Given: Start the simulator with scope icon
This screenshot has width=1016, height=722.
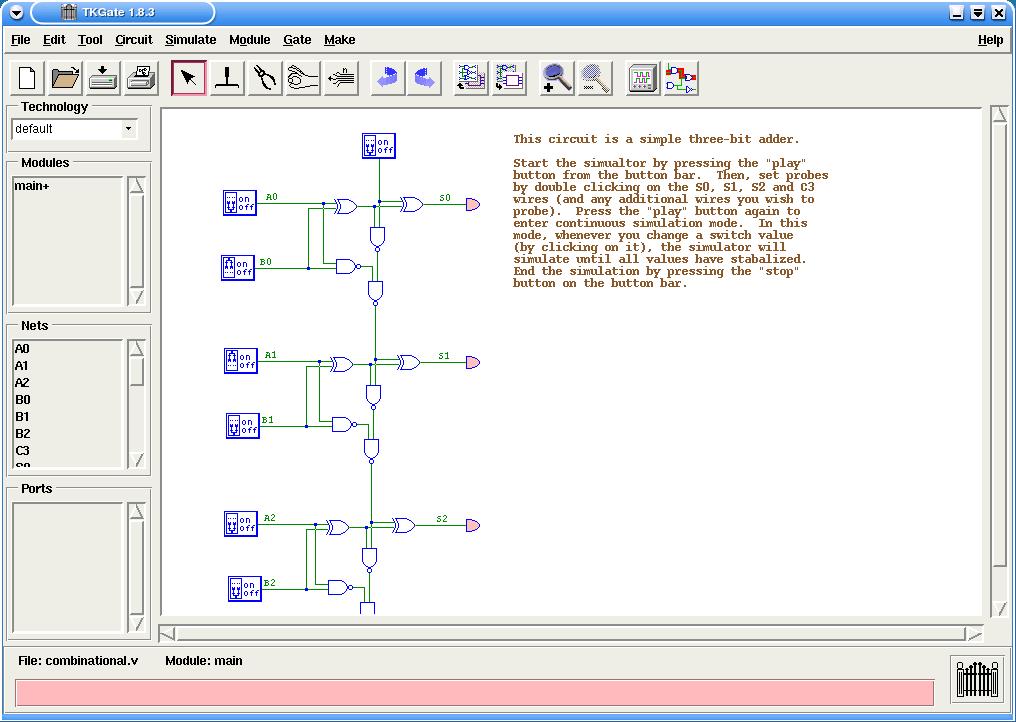Looking at the screenshot, I should (643, 78).
